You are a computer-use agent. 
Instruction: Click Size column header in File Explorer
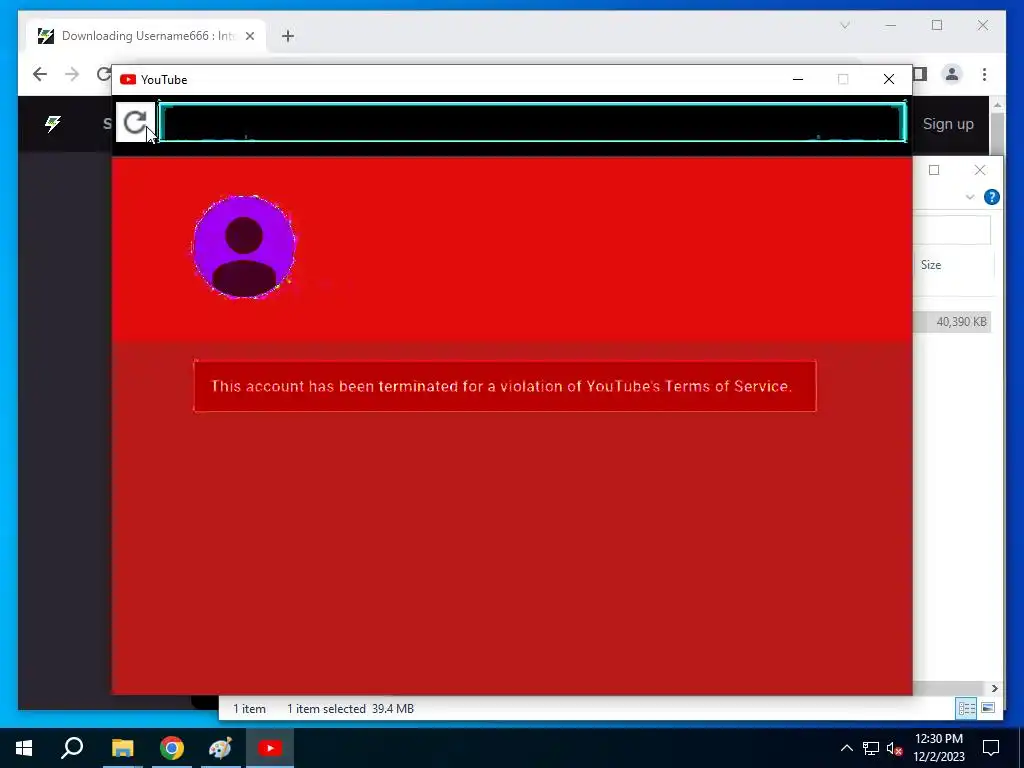tap(931, 265)
